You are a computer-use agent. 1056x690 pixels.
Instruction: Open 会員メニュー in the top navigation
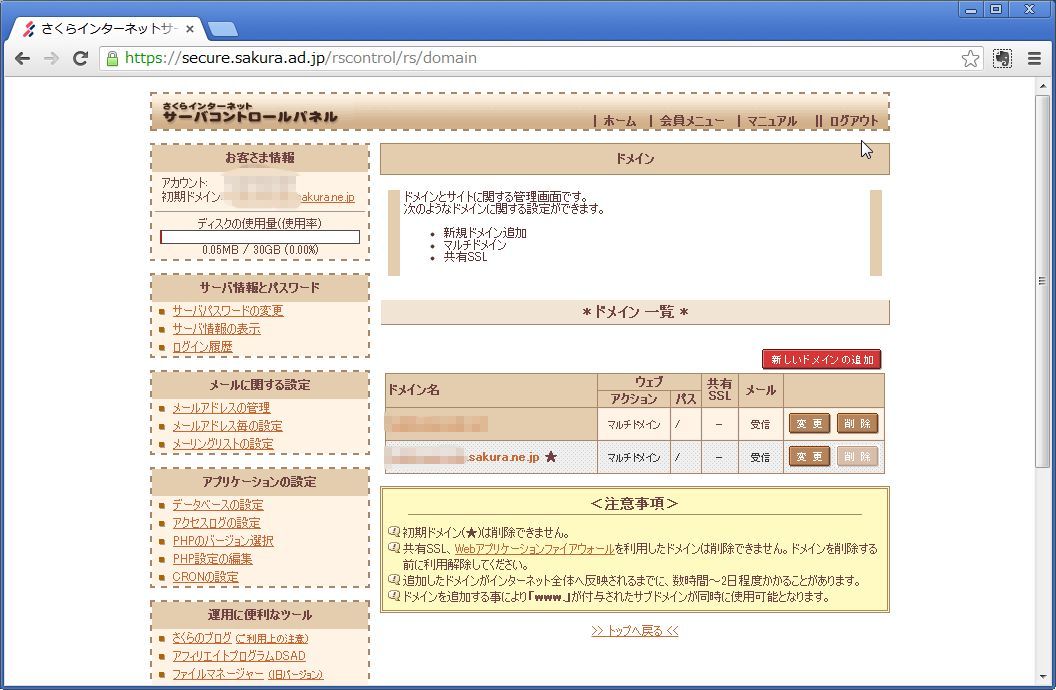692,121
